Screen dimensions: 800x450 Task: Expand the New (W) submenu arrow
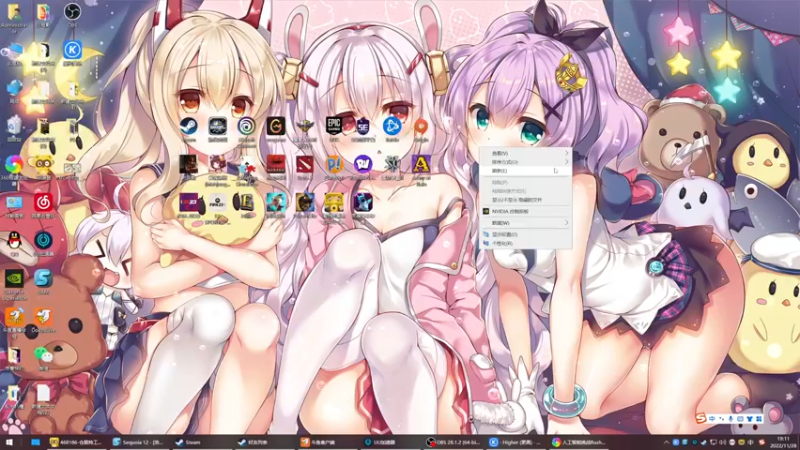tap(566, 223)
